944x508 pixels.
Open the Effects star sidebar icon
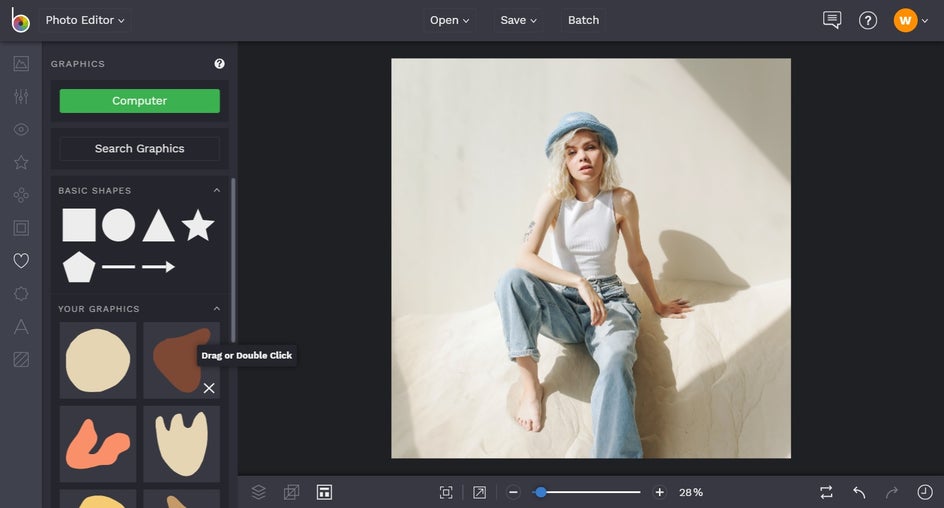21,162
